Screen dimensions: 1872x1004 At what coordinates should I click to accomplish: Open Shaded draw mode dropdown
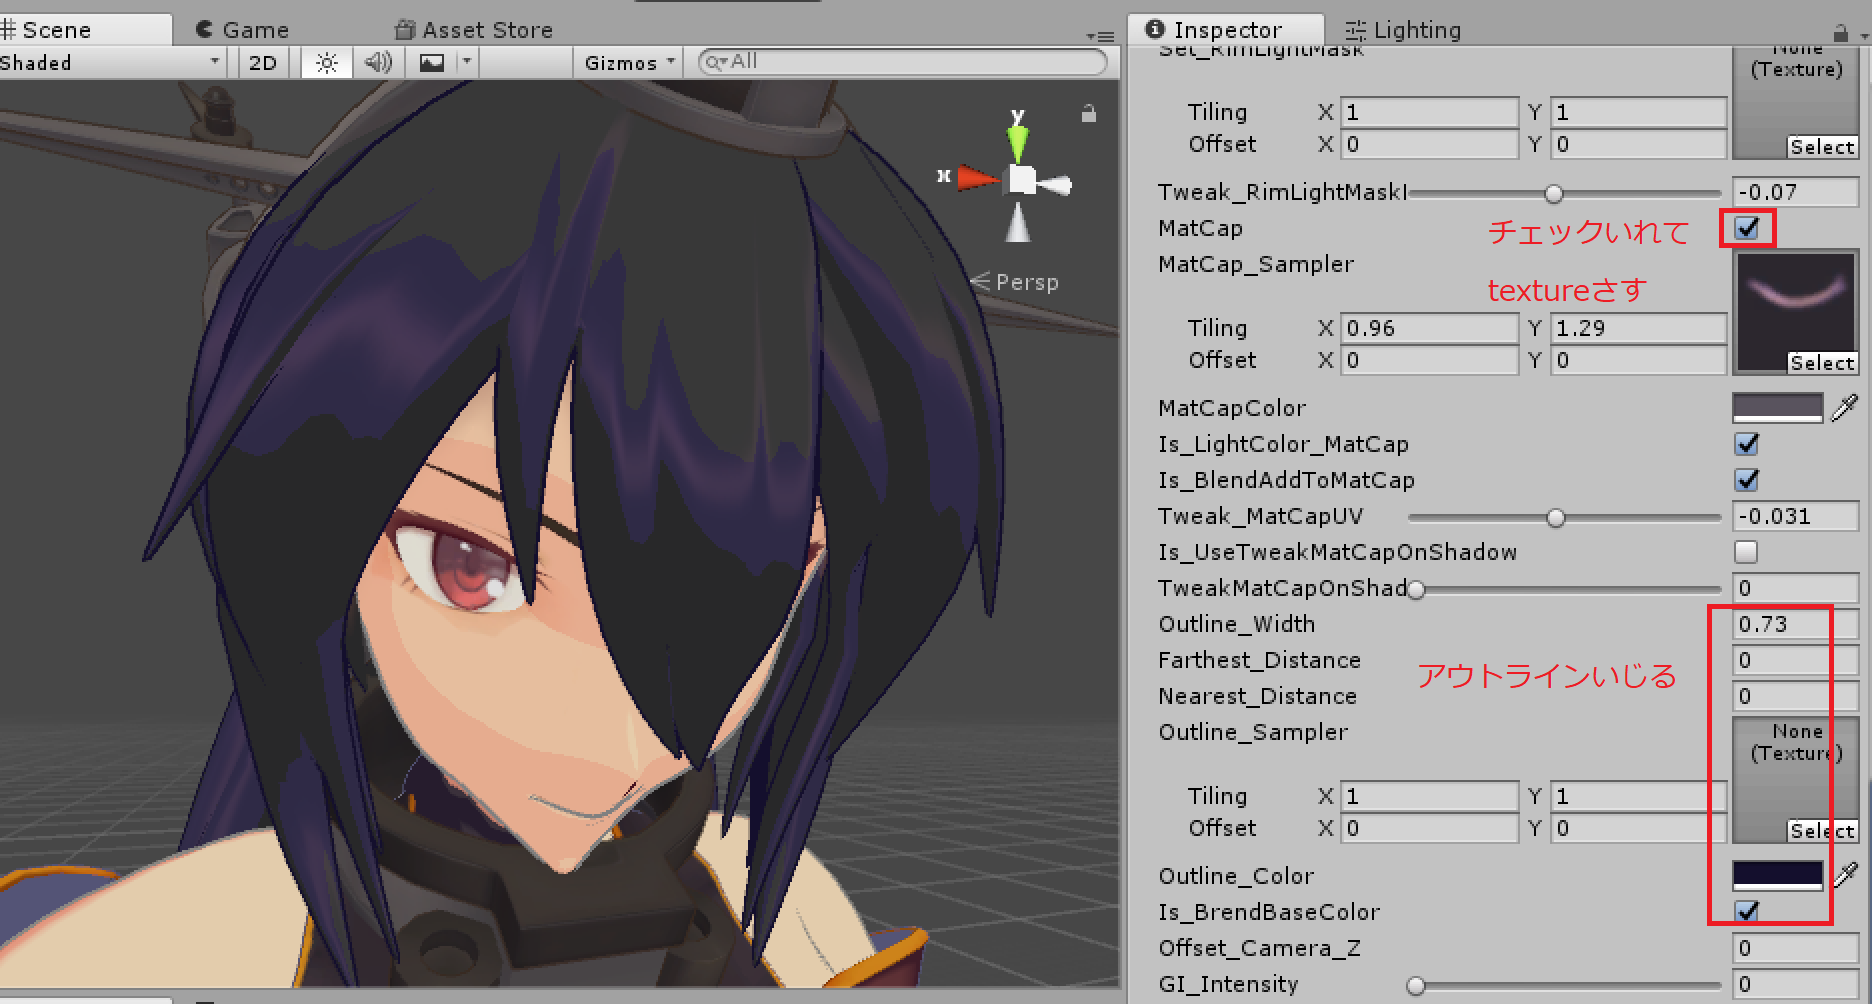pyautogui.click(x=110, y=63)
